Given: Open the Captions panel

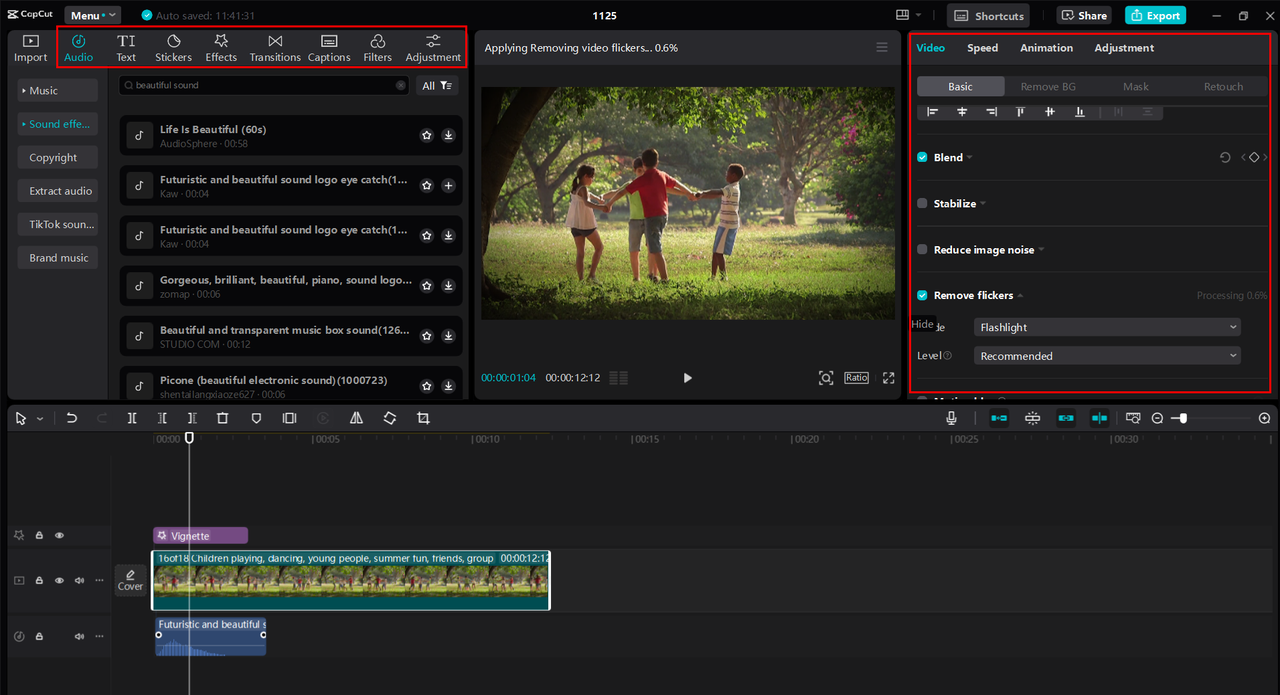Looking at the screenshot, I should (329, 48).
